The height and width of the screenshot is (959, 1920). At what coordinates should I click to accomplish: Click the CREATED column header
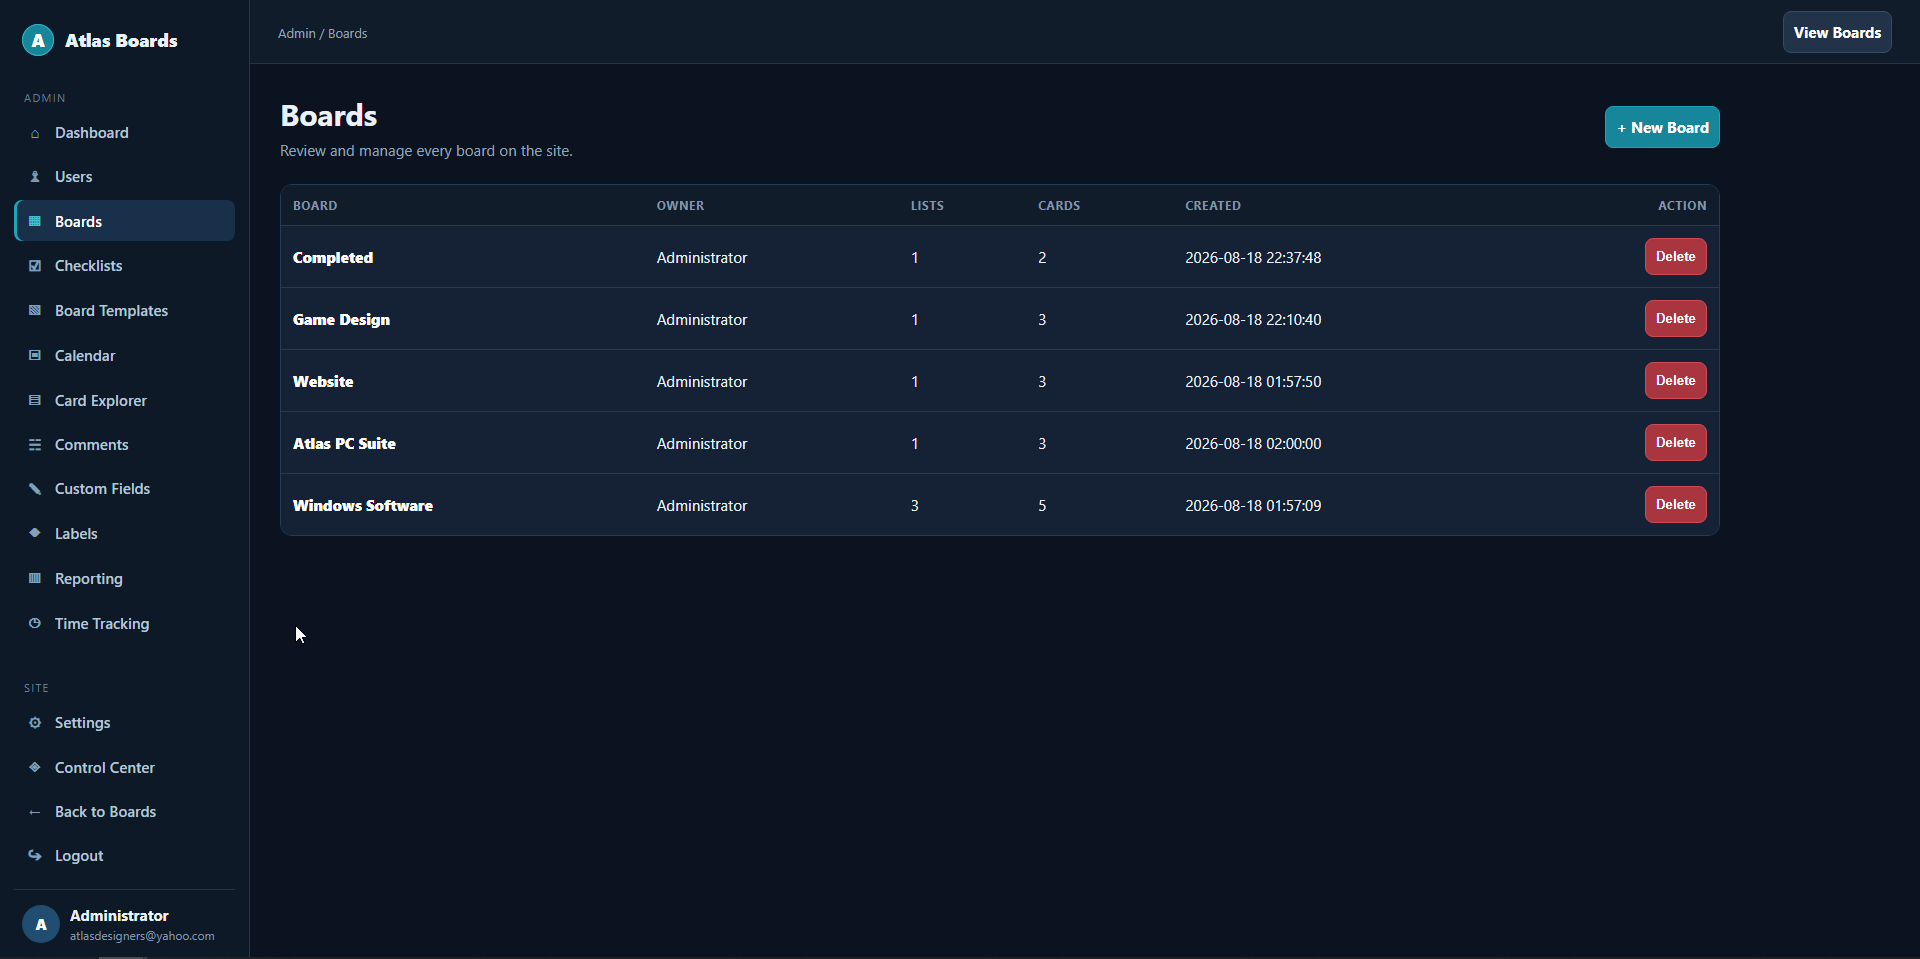[1213, 206]
